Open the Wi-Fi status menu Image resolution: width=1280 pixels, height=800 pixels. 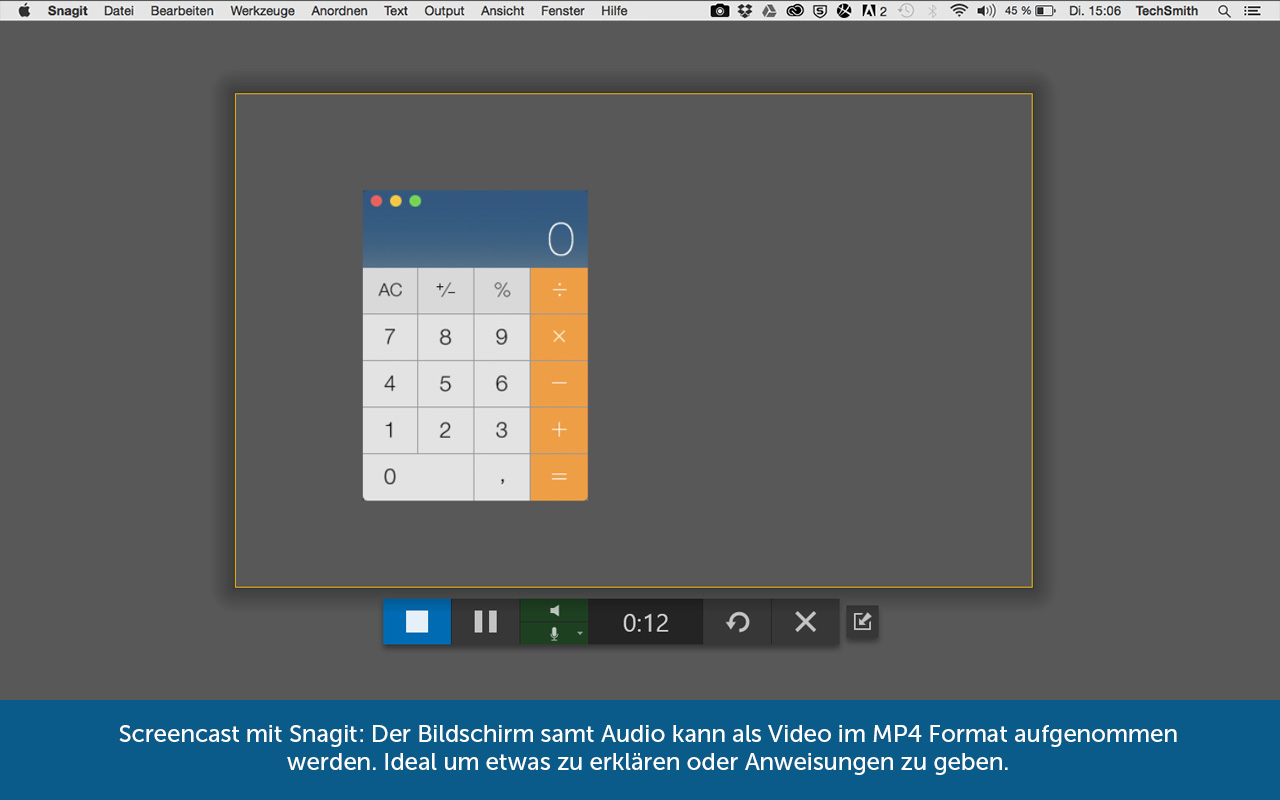click(959, 11)
